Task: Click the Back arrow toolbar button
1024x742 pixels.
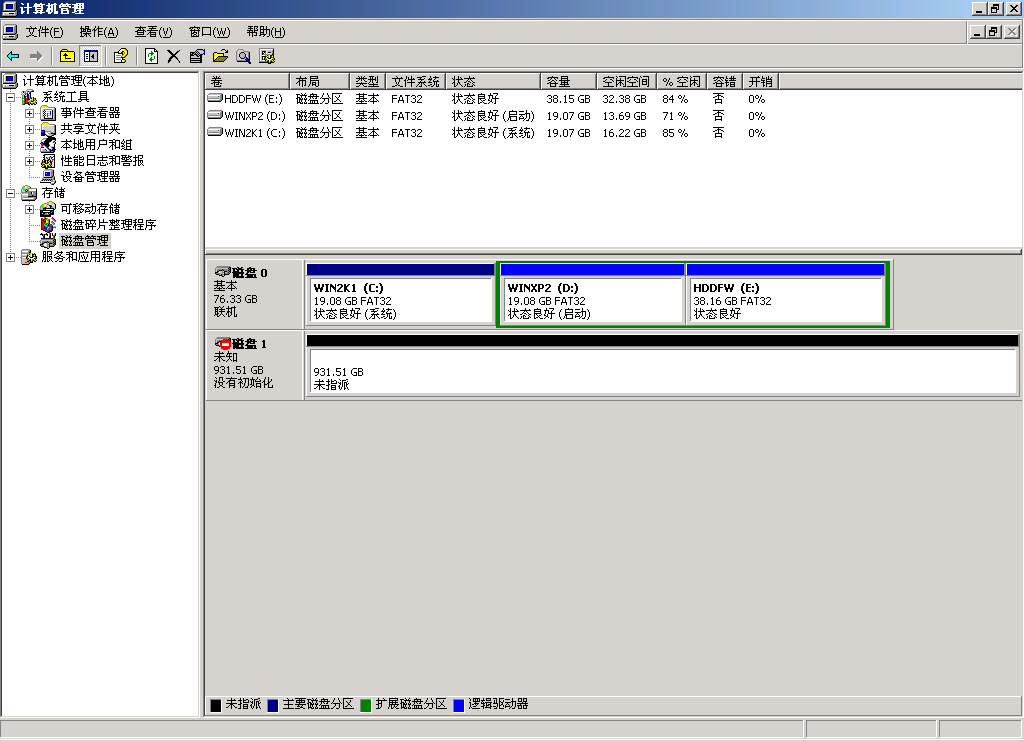Action: 13,56
